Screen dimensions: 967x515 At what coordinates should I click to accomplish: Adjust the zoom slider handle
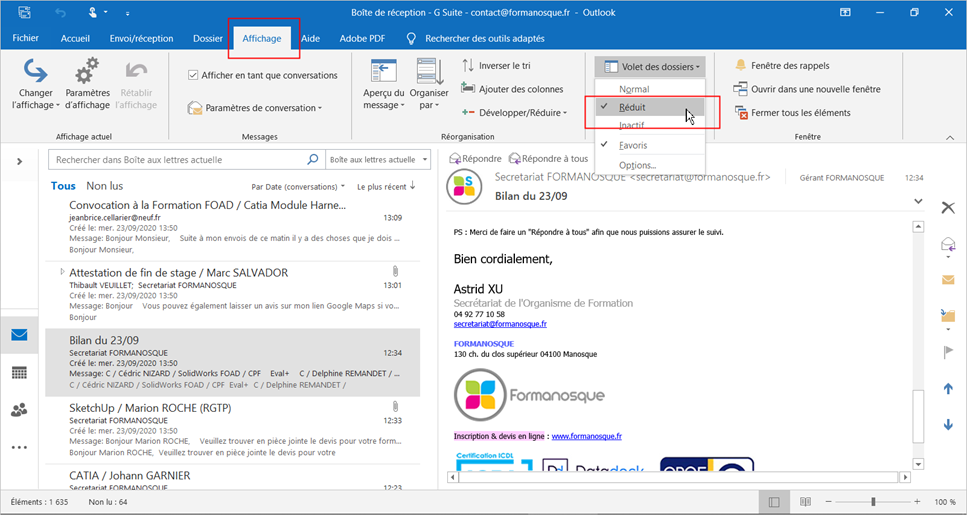click(873, 502)
